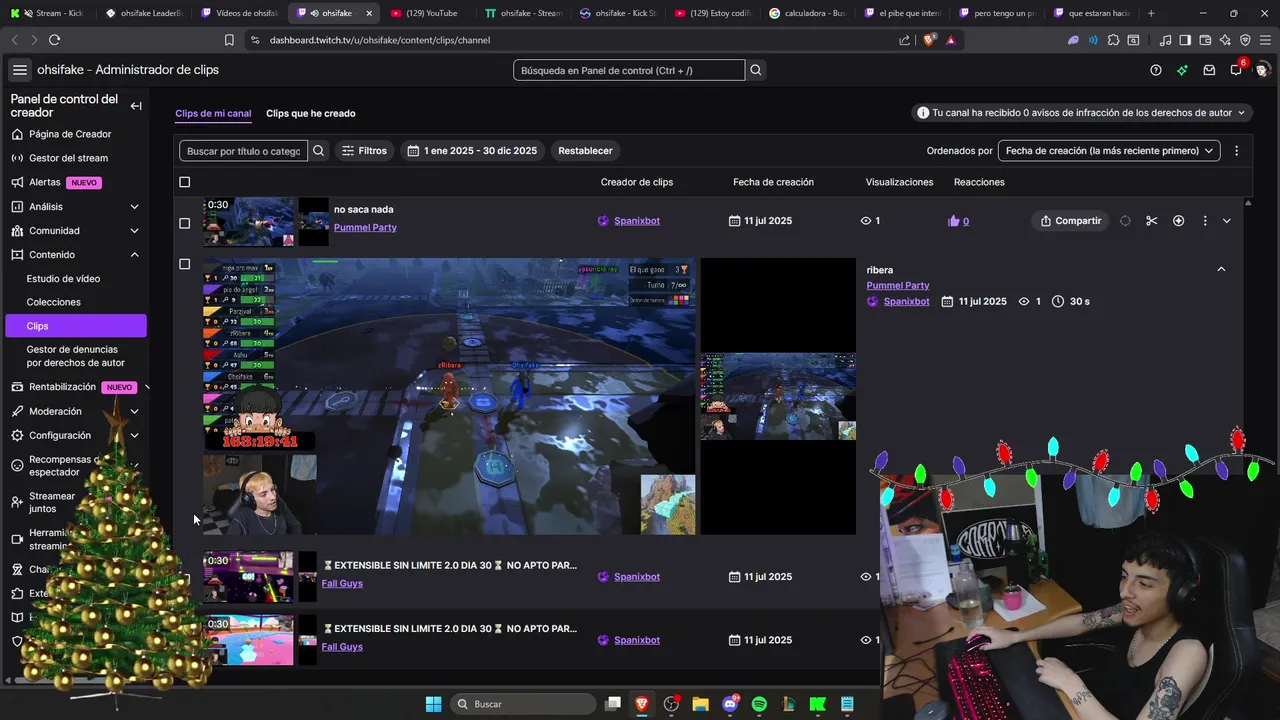Open Alertas in the sidebar

coord(45,183)
